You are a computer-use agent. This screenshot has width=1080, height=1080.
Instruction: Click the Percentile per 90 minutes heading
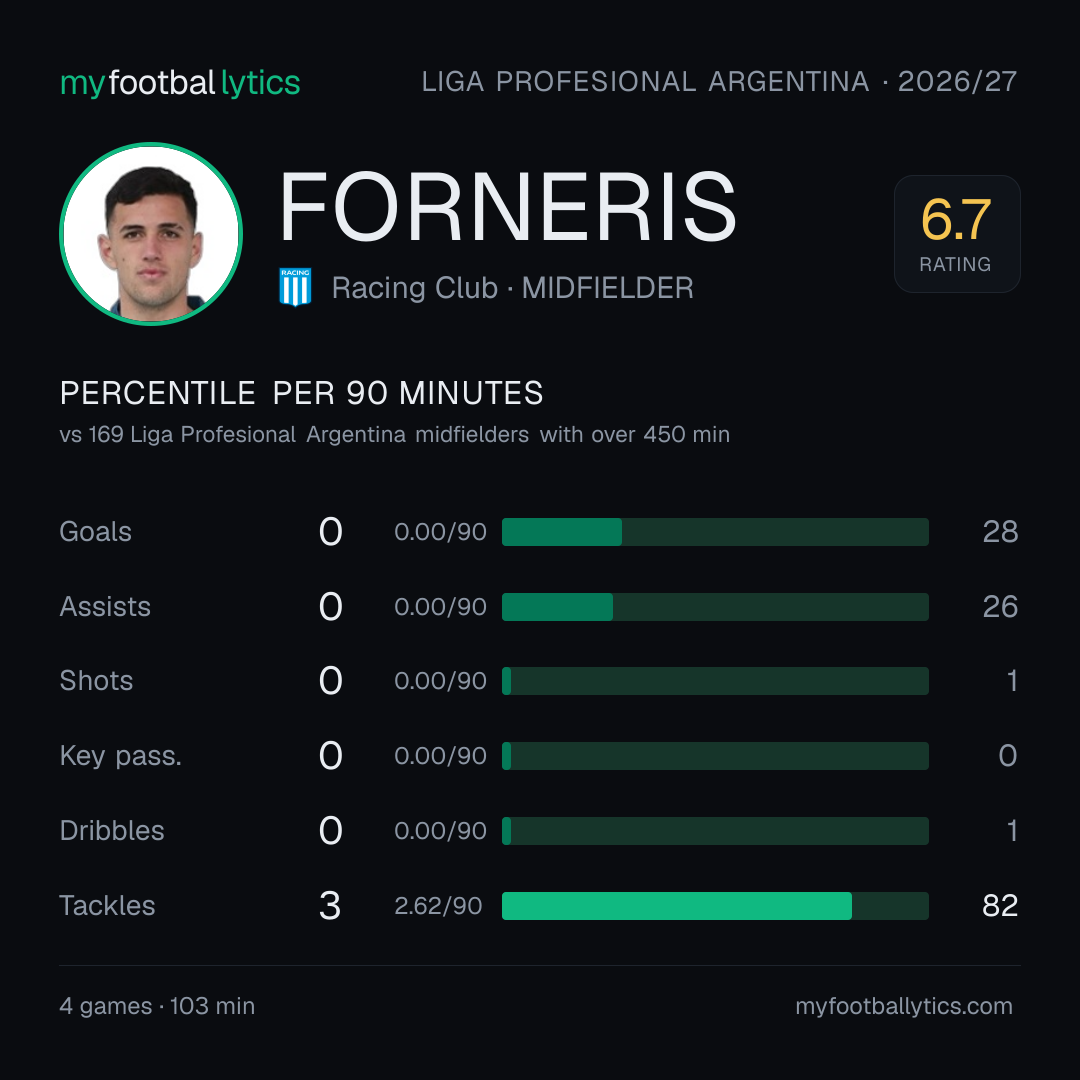point(302,393)
